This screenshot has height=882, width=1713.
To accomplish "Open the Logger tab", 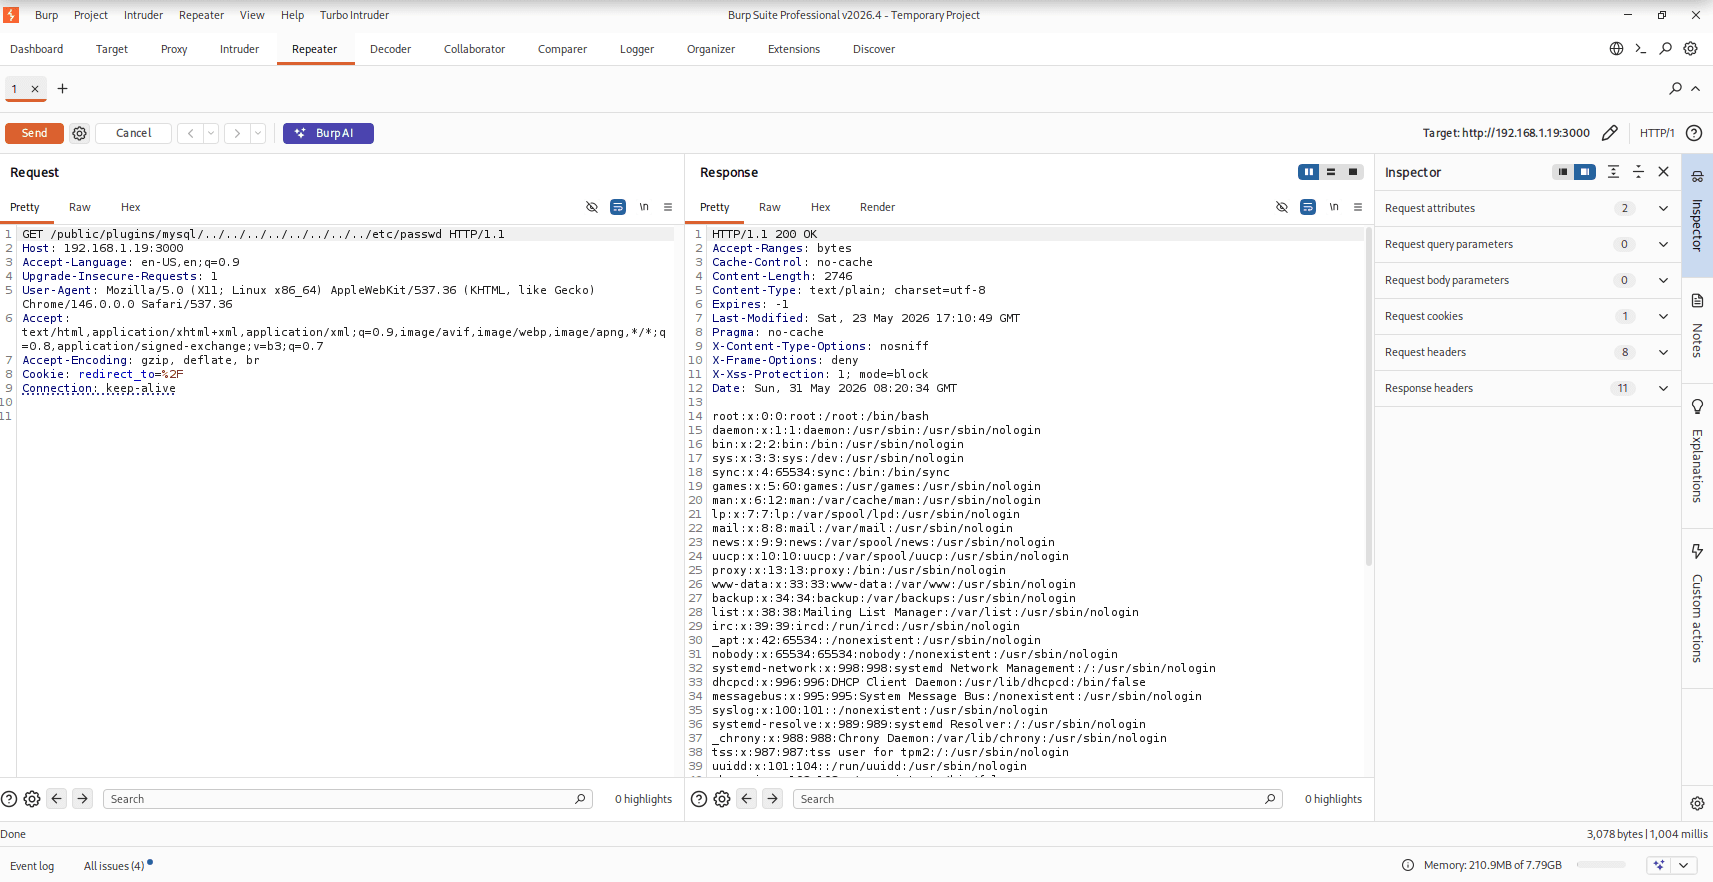I will tap(637, 49).
